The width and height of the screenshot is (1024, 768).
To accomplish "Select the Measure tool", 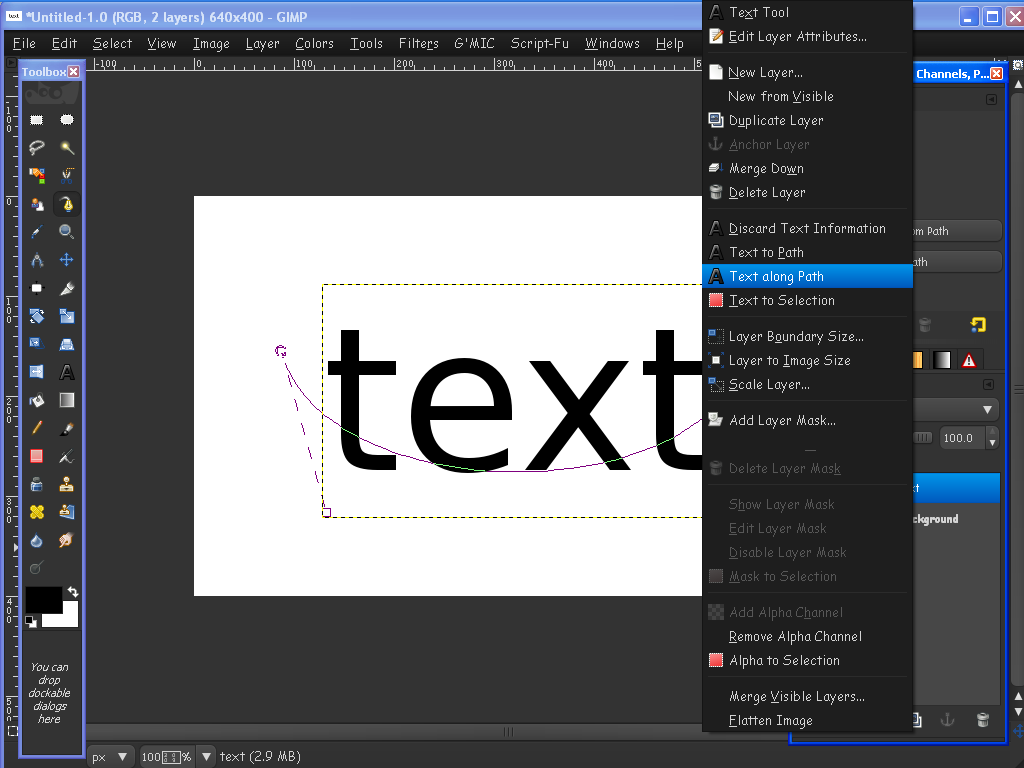I will [x=35, y=260].
